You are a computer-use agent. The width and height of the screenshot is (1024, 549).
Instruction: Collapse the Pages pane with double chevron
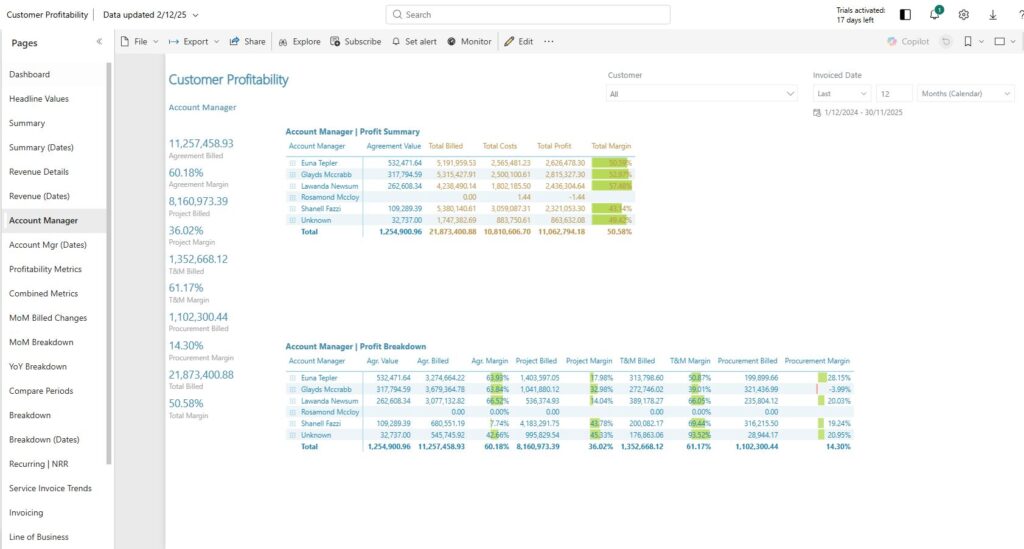(x=99, y=42)
